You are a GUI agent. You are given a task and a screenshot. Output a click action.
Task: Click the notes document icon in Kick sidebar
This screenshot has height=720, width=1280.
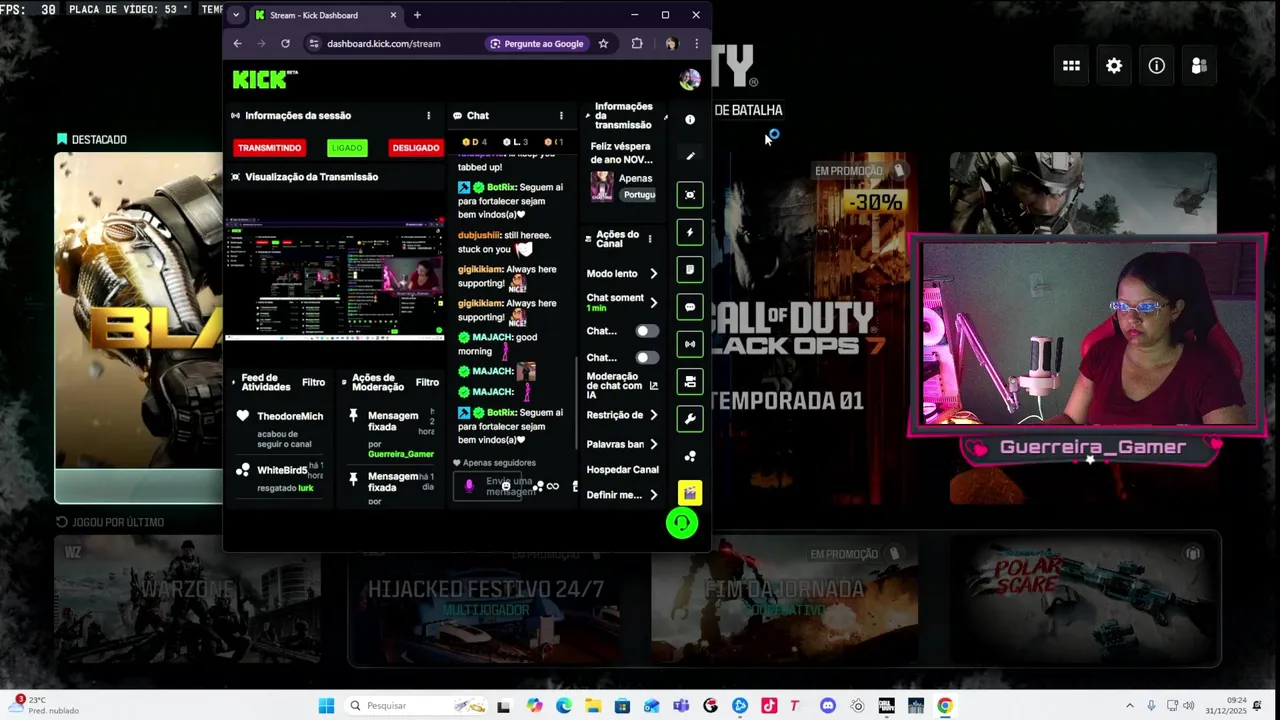(690, 270)
